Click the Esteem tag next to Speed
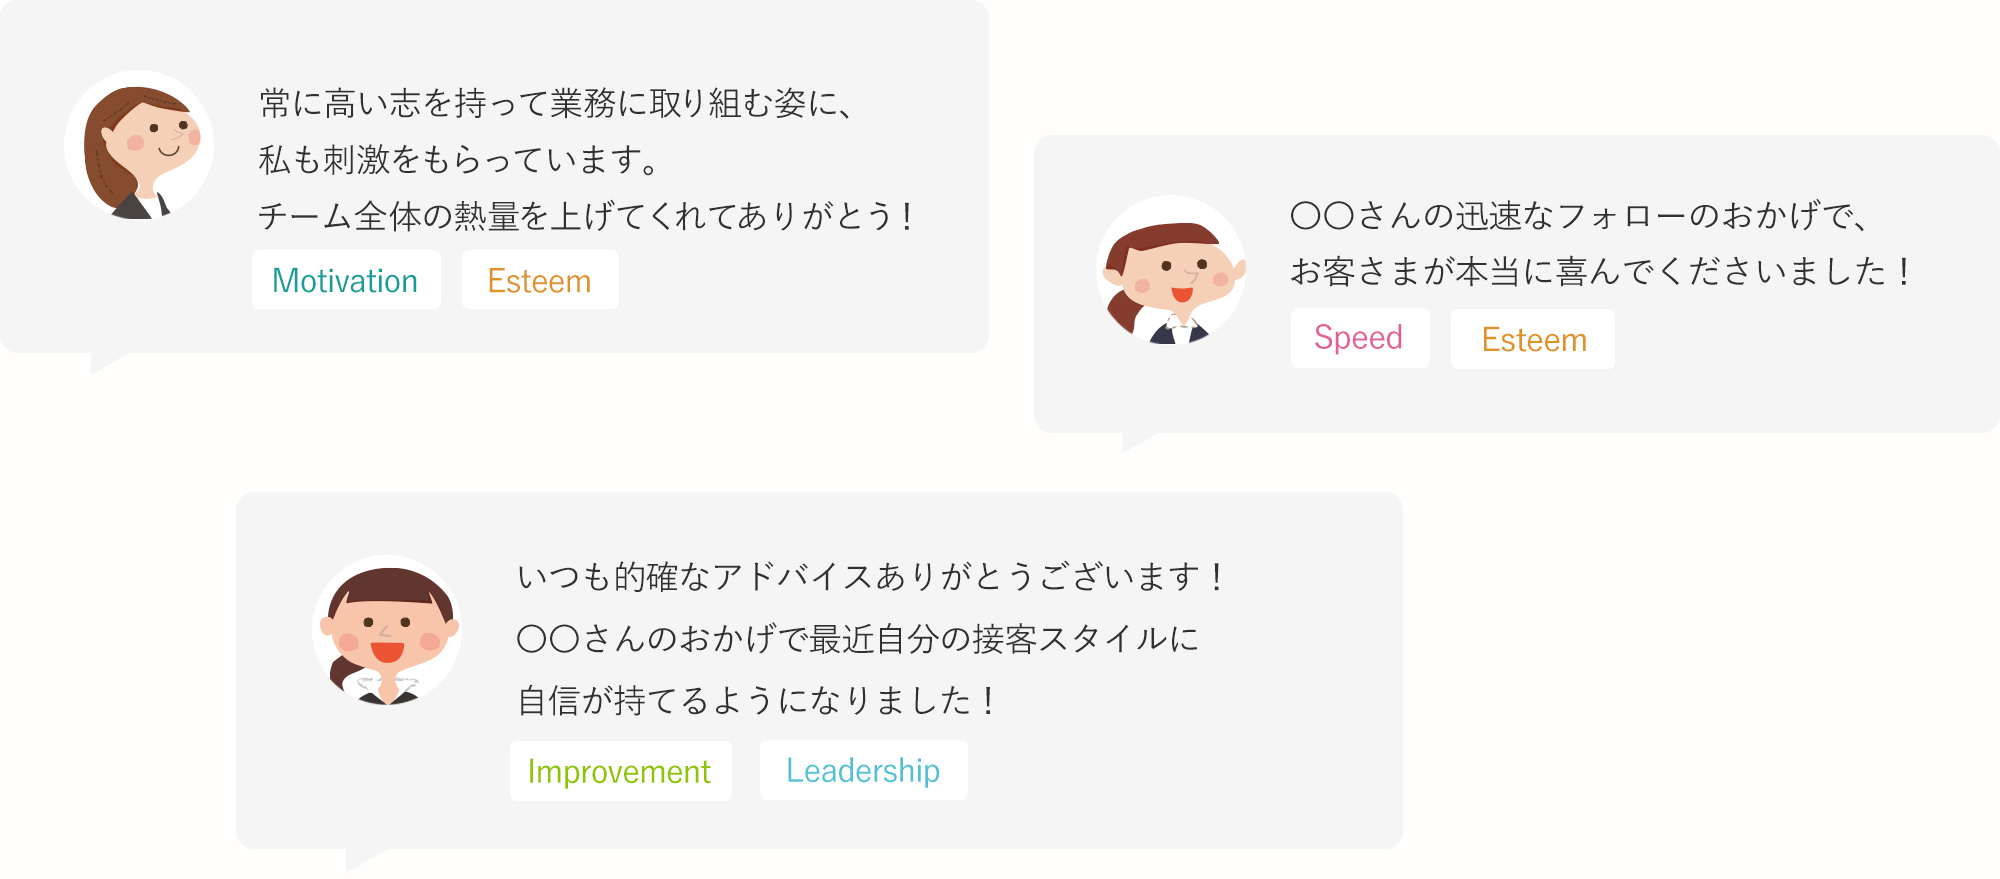Viewport: 2000px width, 879px height. (1533, 339)
